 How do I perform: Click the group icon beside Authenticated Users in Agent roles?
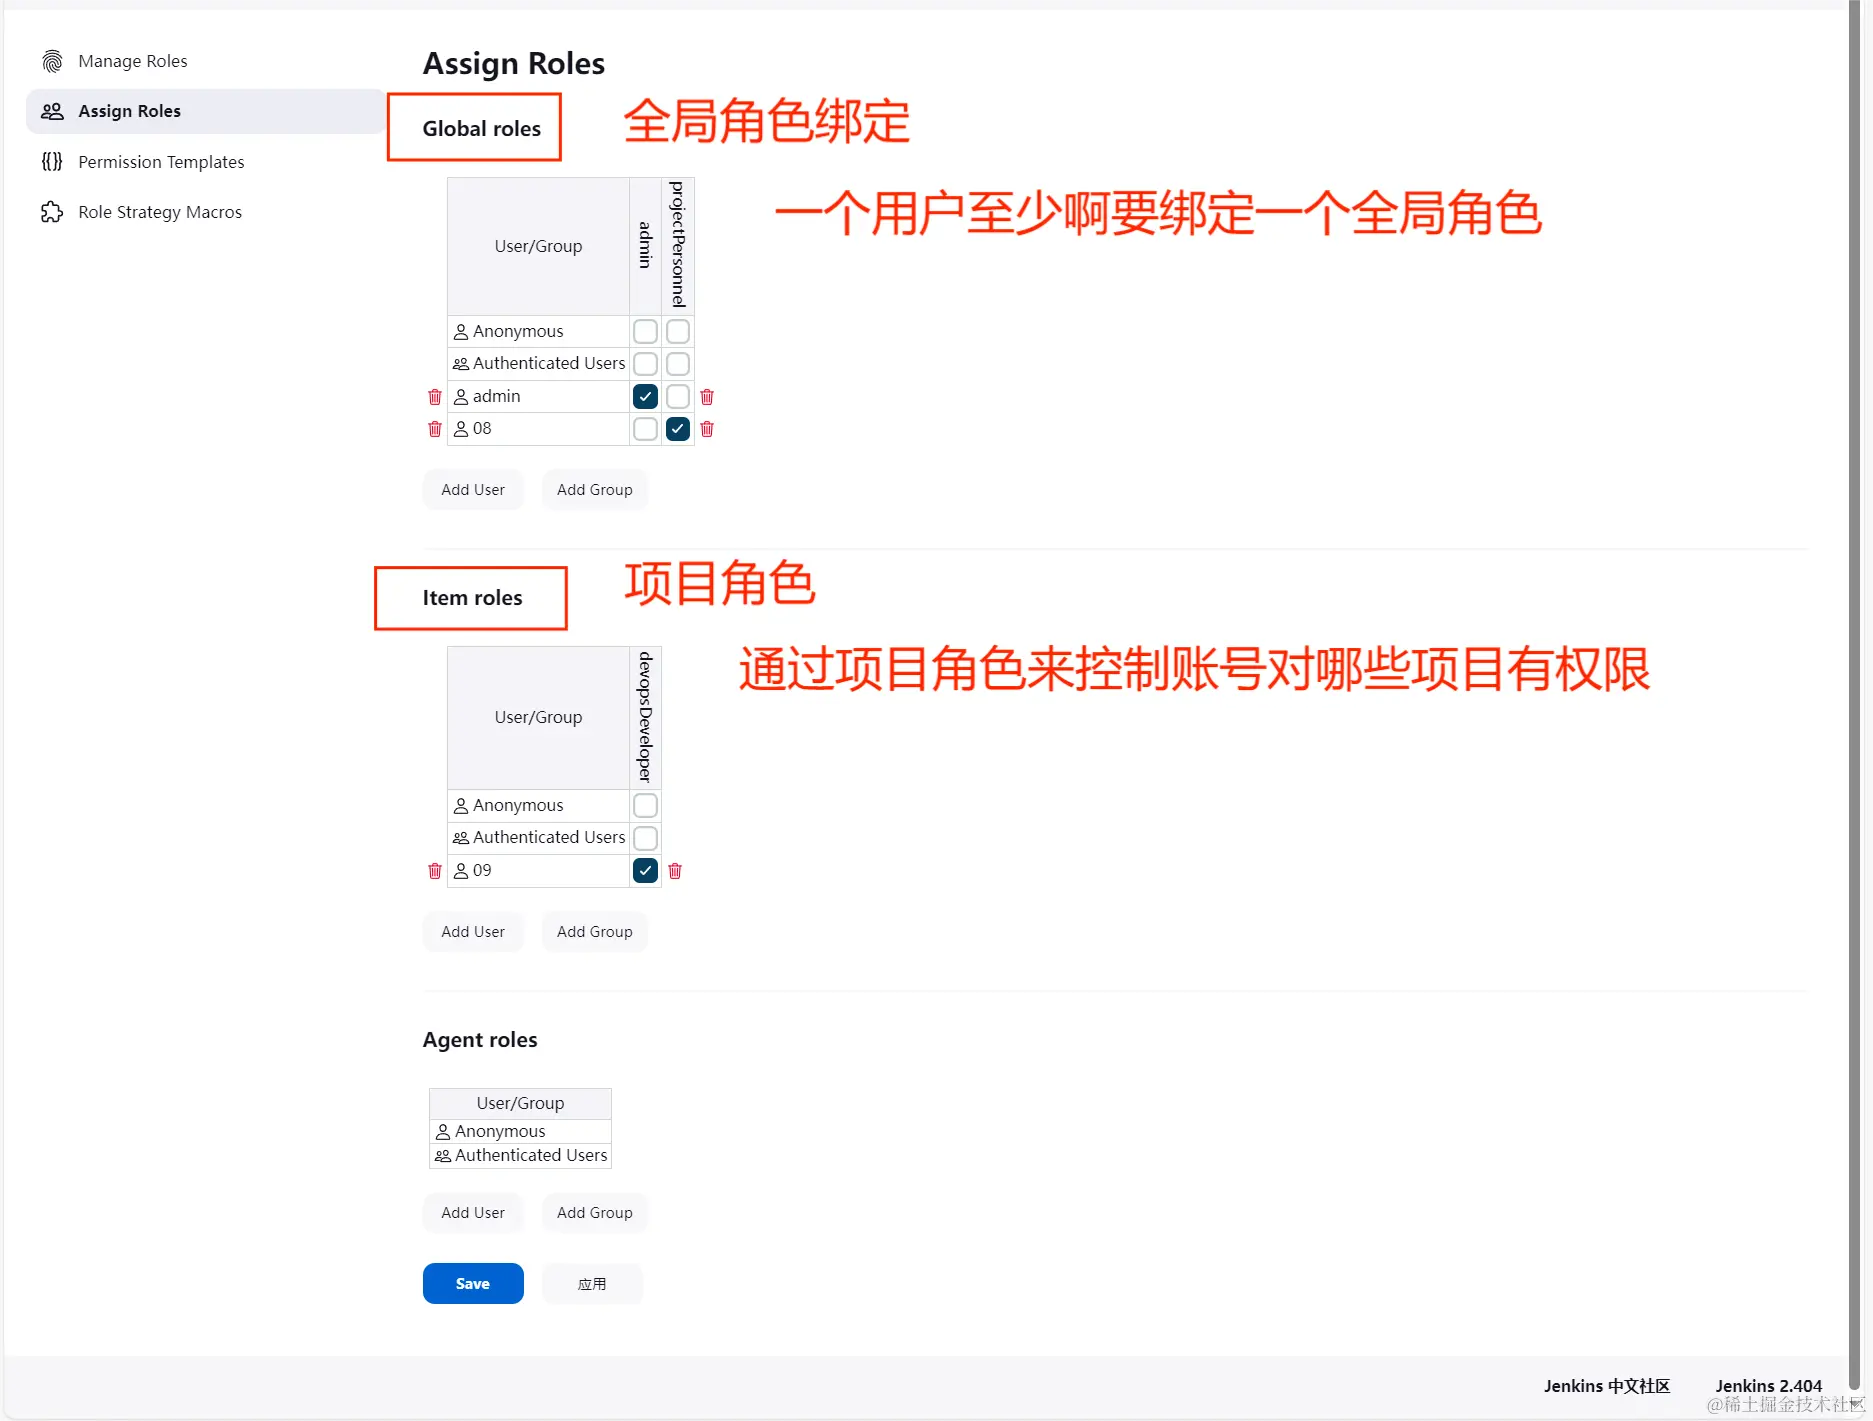point(443,1156)
